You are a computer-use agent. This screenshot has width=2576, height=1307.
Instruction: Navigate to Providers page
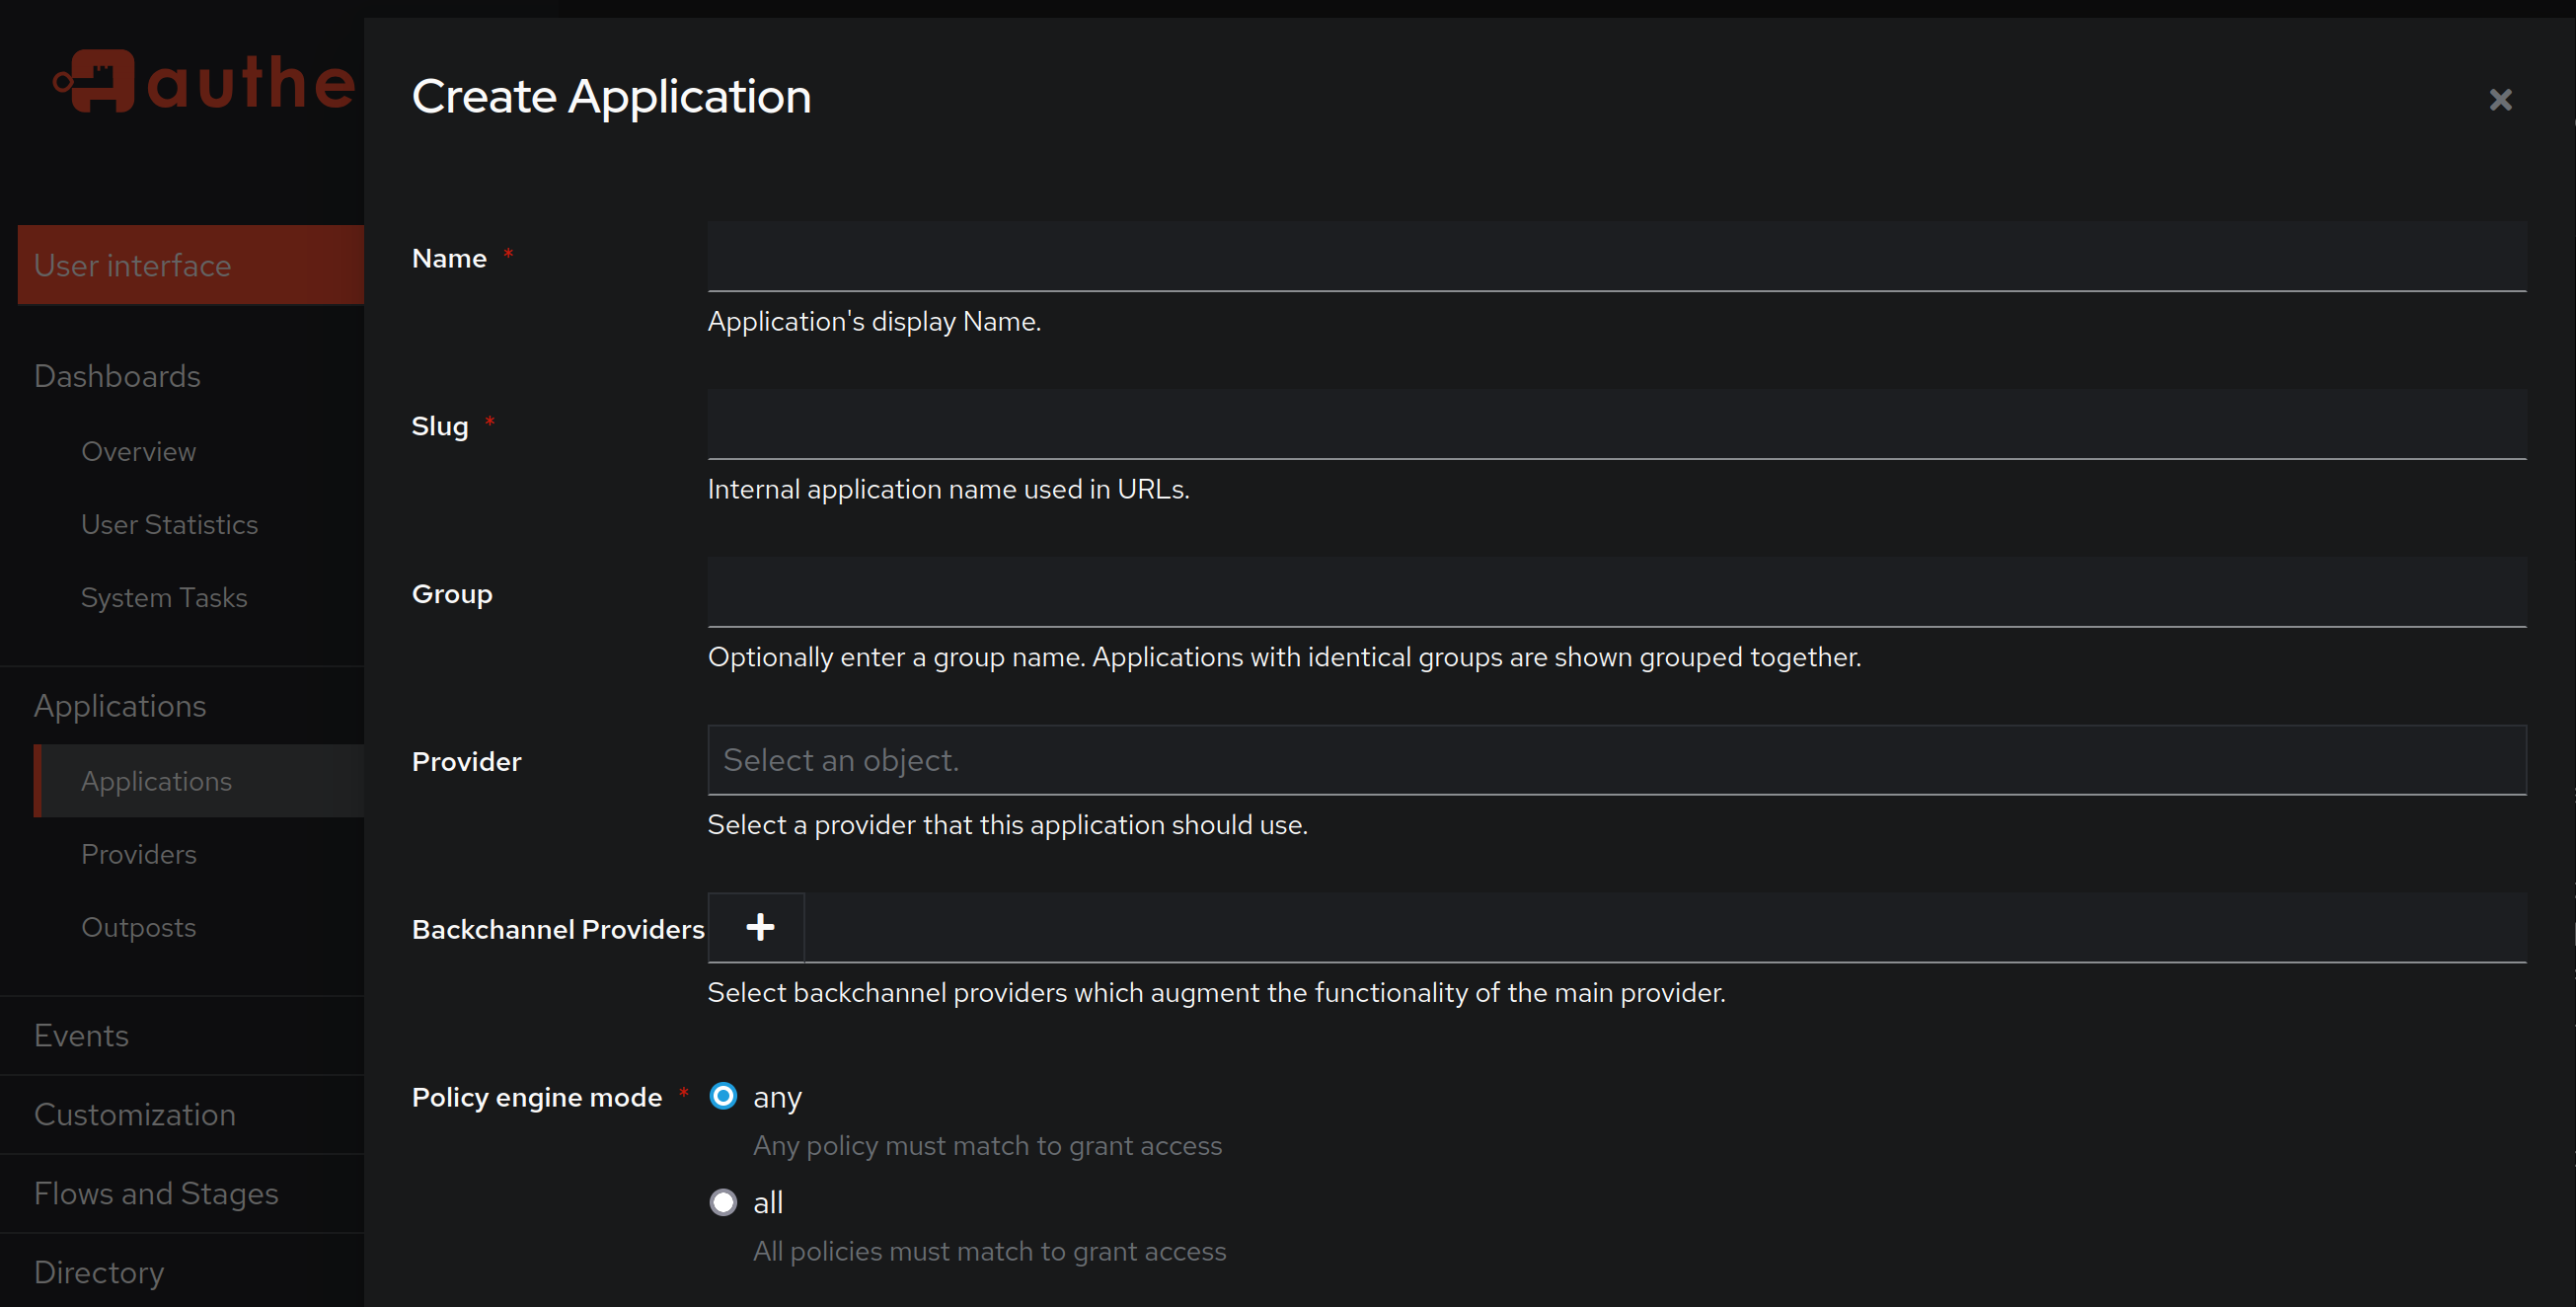(x=139, y=854)
